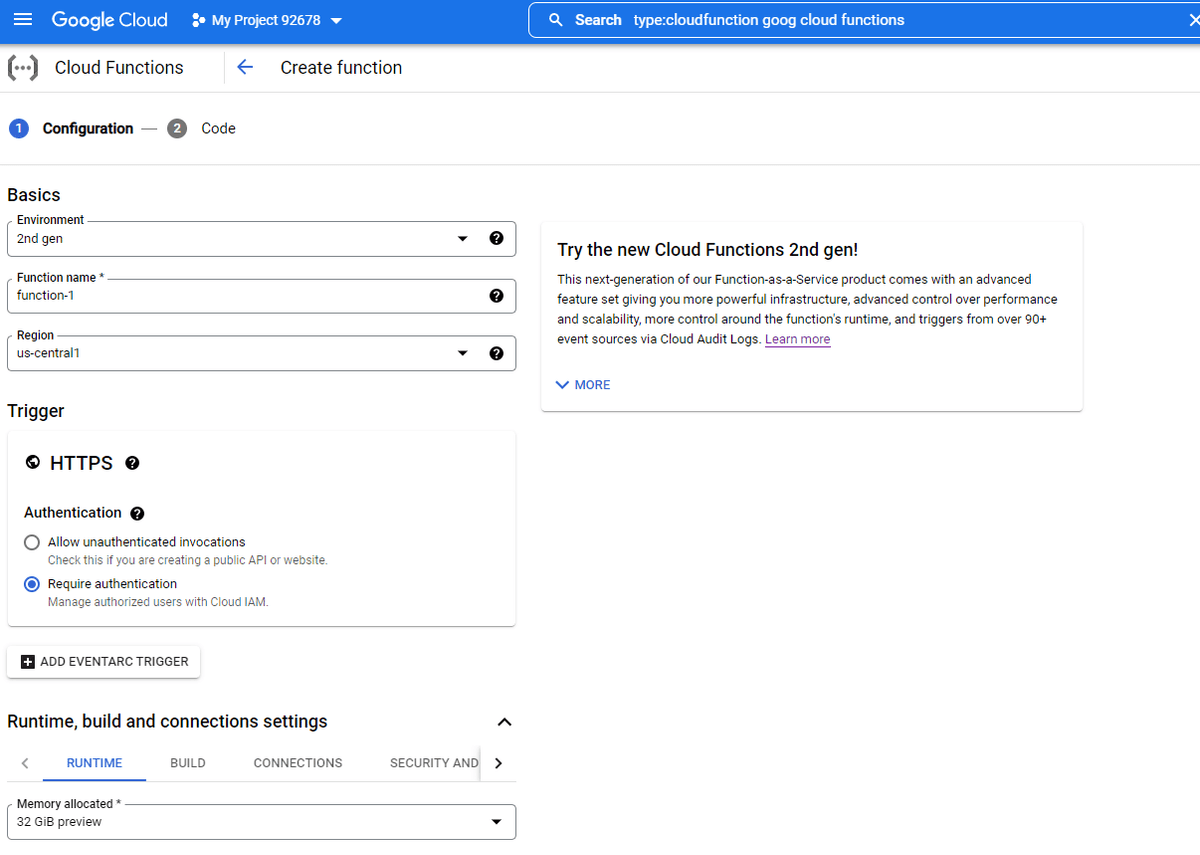The image size is (1200, 855).
Task: Select Require authentication option
Action: pyautogui.click(x=32, y=584)
